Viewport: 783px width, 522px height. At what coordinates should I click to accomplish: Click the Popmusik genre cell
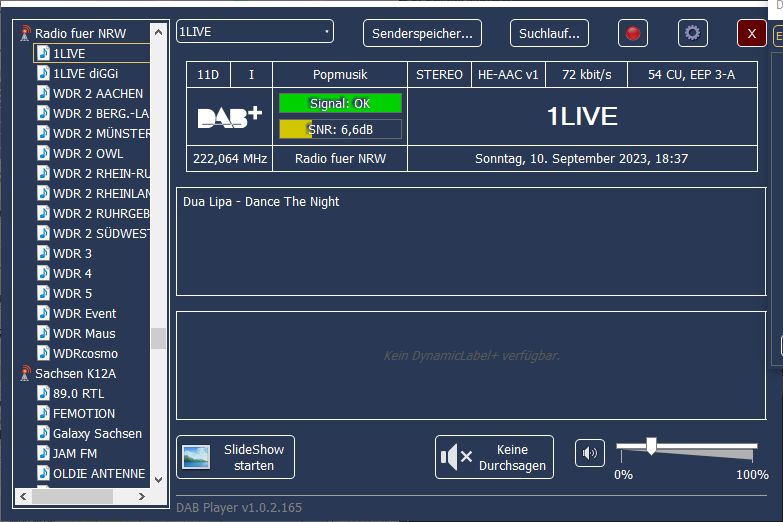[x=340, y=75]
